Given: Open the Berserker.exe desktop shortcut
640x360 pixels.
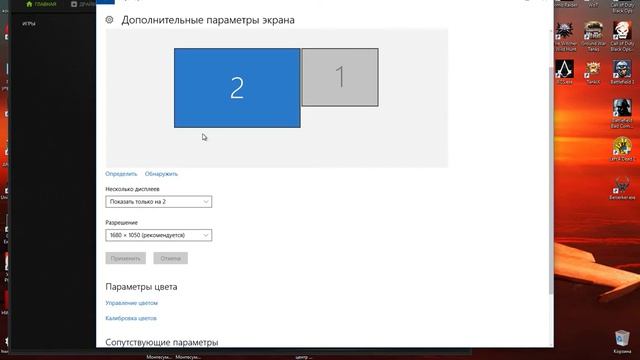Looking at the screenshot, I should 622,187.
